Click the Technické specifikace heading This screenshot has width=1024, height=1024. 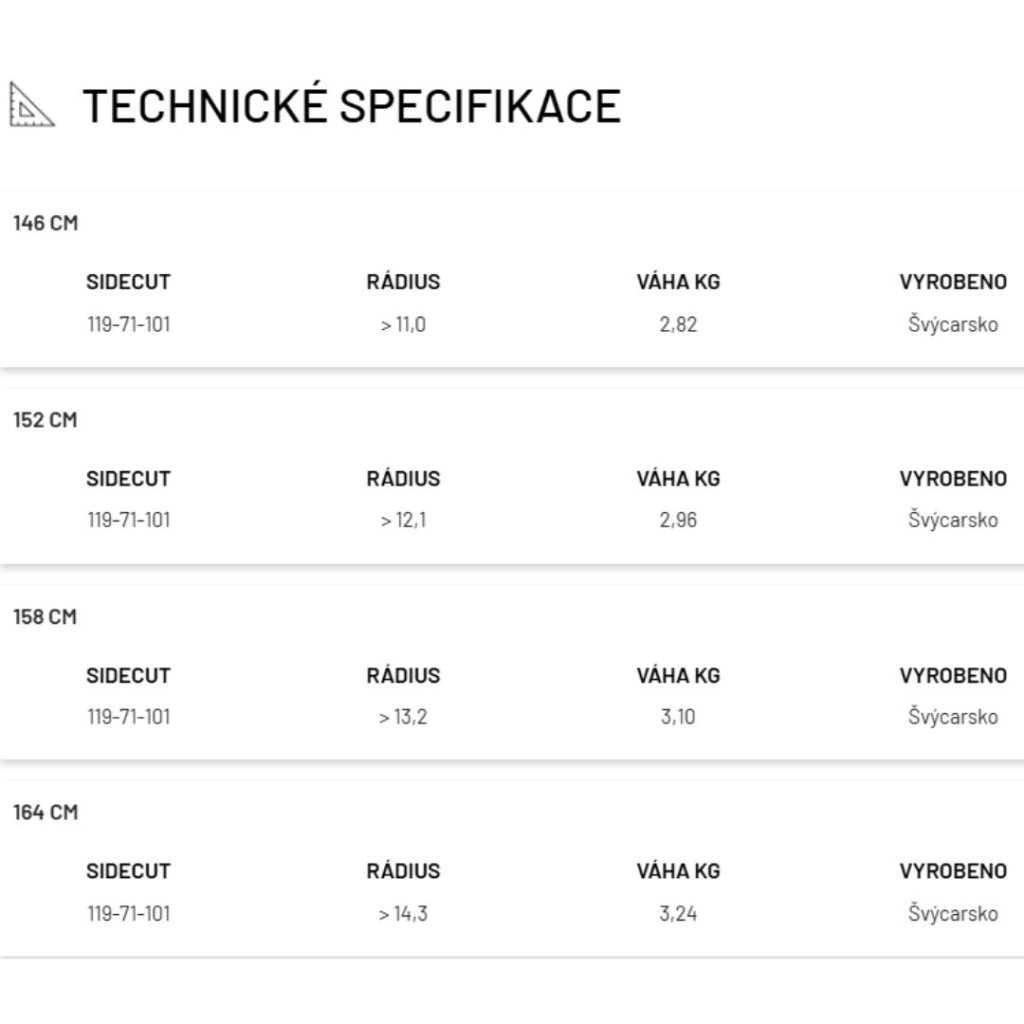pos(351,106)
